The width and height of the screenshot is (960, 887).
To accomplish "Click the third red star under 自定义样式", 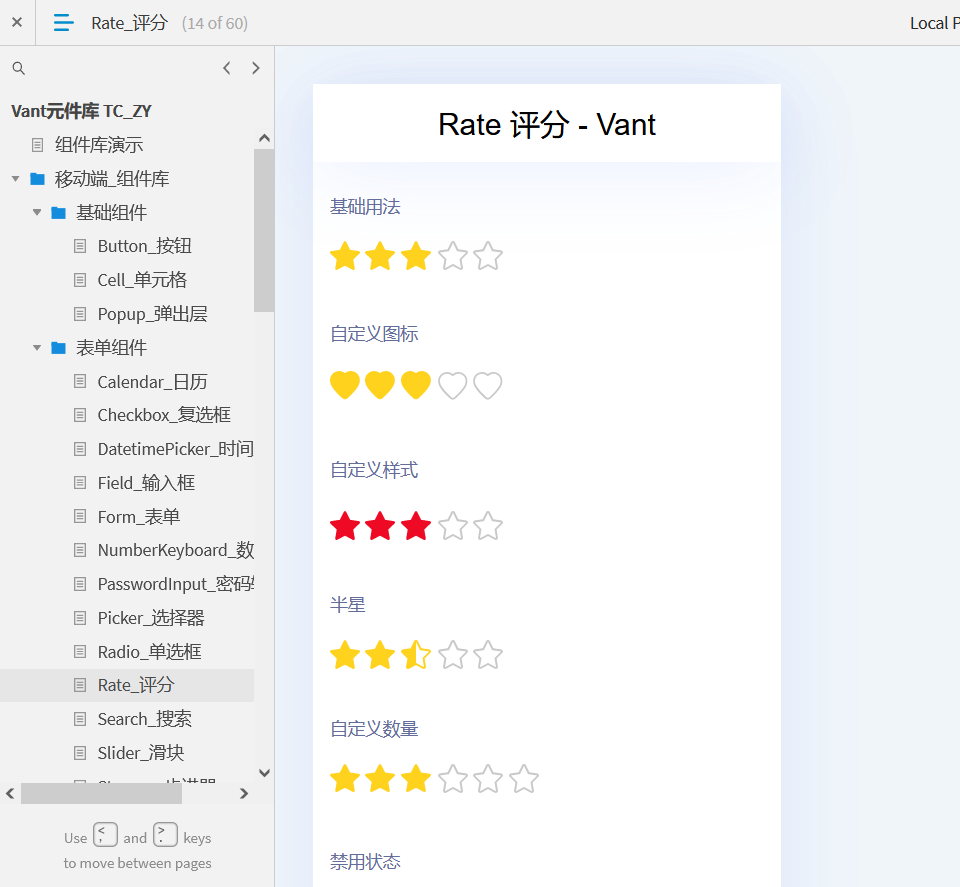I will (416, 526).
